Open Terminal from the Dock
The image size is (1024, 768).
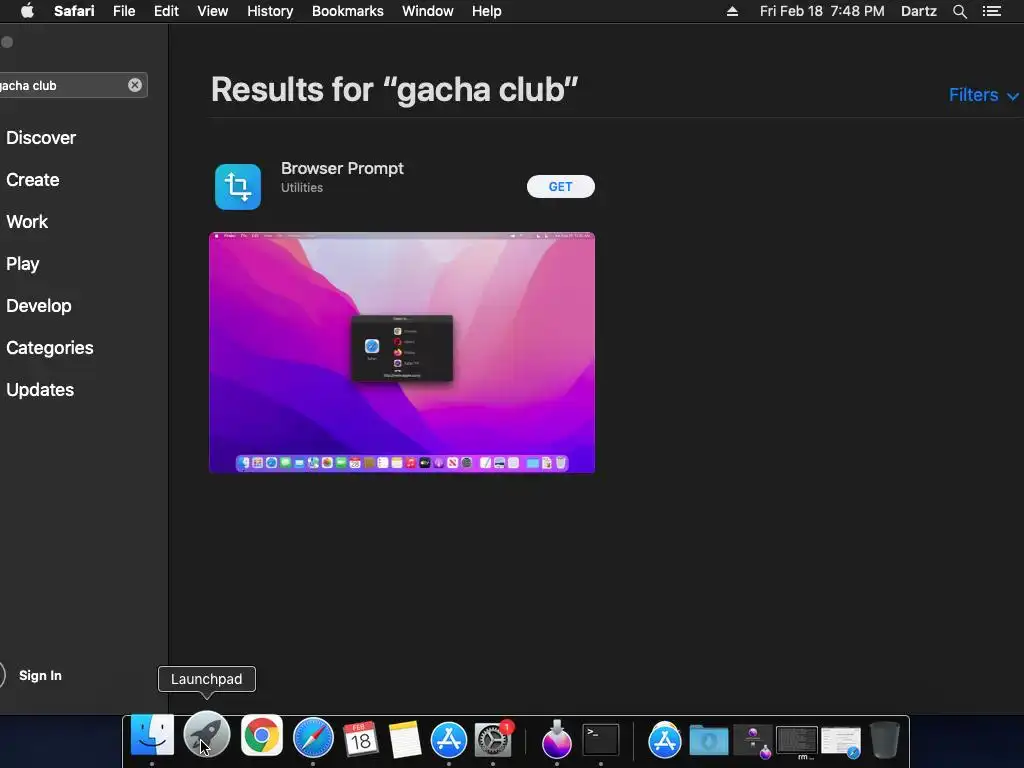[x=601, y=740]
